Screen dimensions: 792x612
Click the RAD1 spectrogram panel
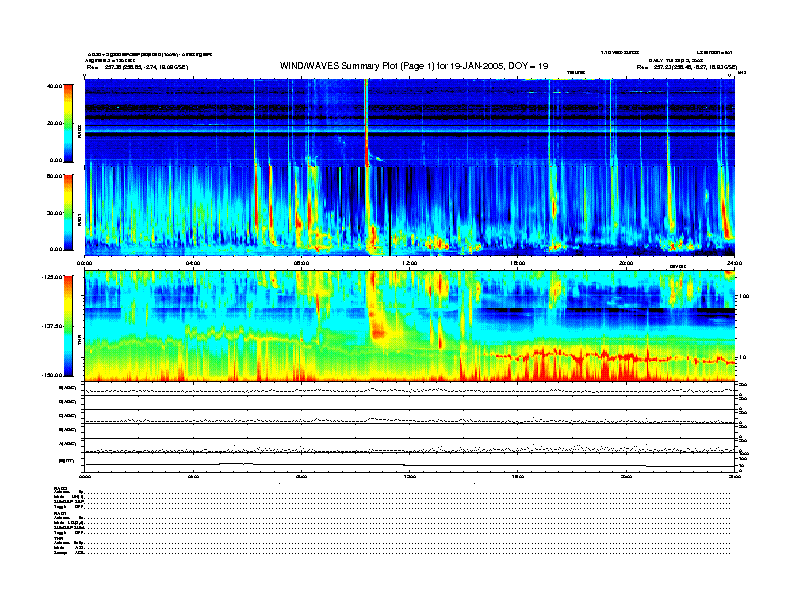click(x=410, y=211)
